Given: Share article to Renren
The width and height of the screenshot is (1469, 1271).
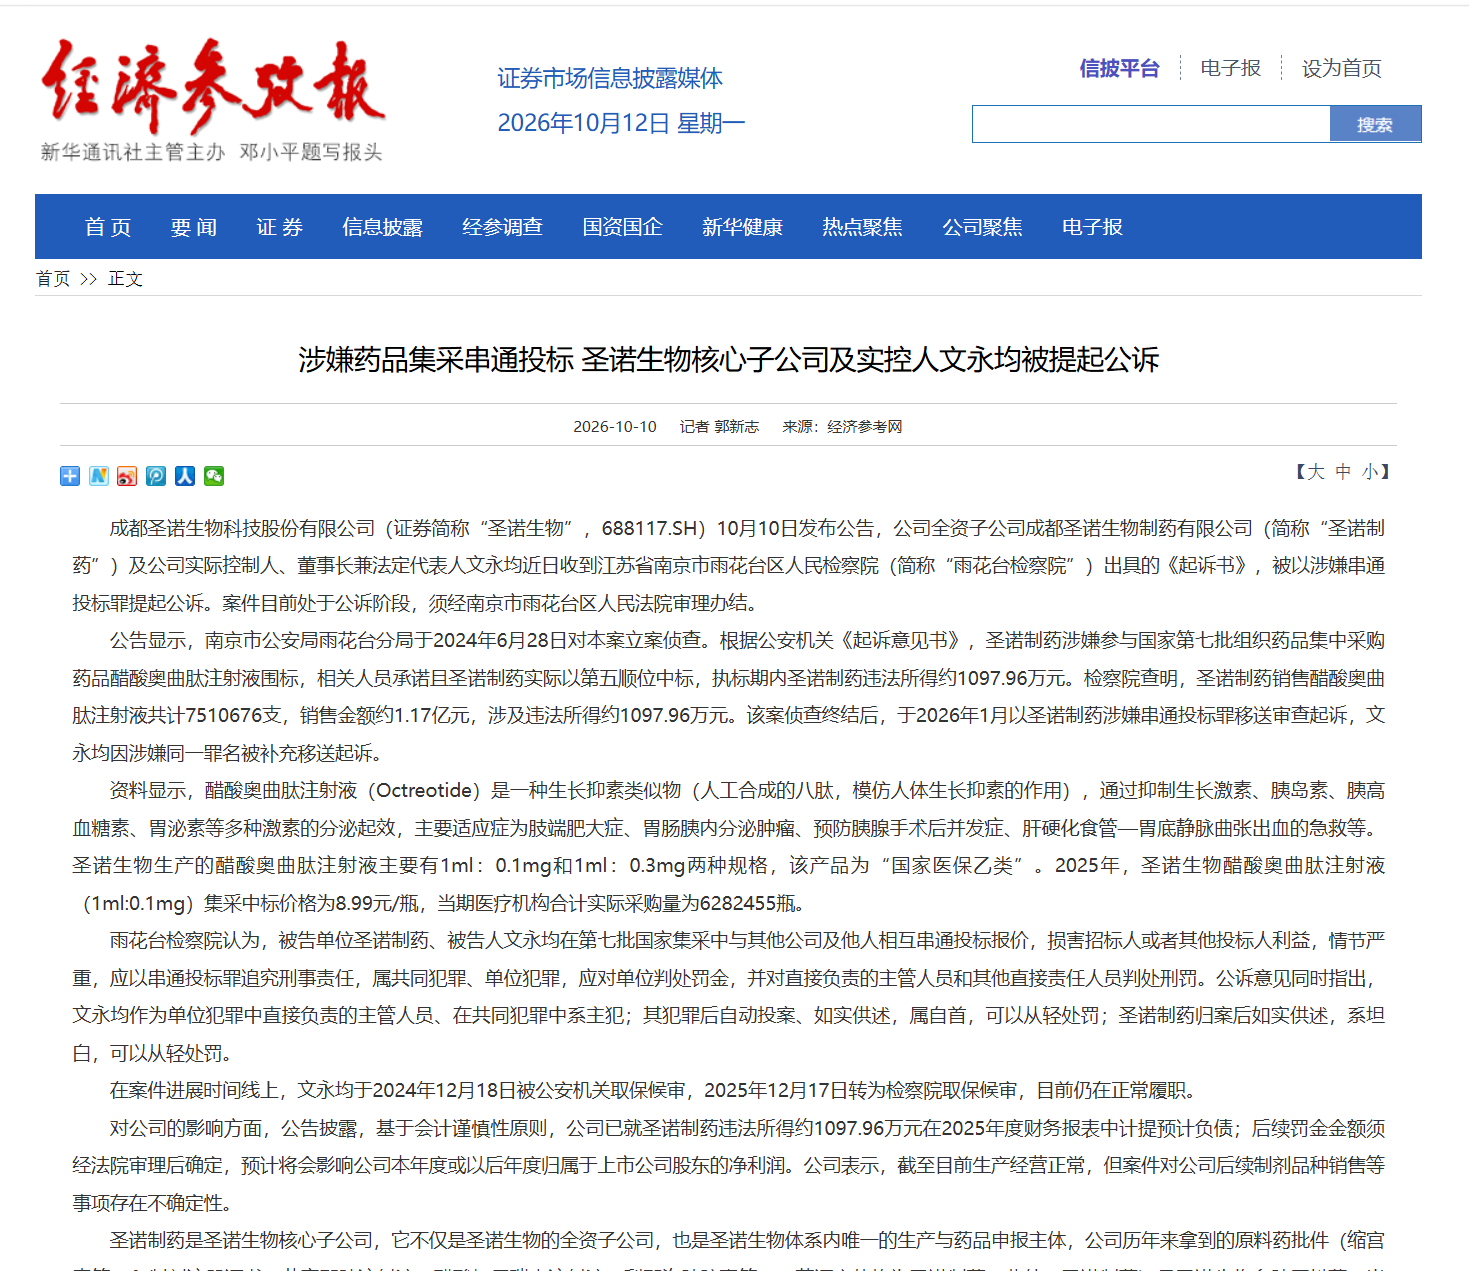Looking at the screenshot, I should pos(185,476).
